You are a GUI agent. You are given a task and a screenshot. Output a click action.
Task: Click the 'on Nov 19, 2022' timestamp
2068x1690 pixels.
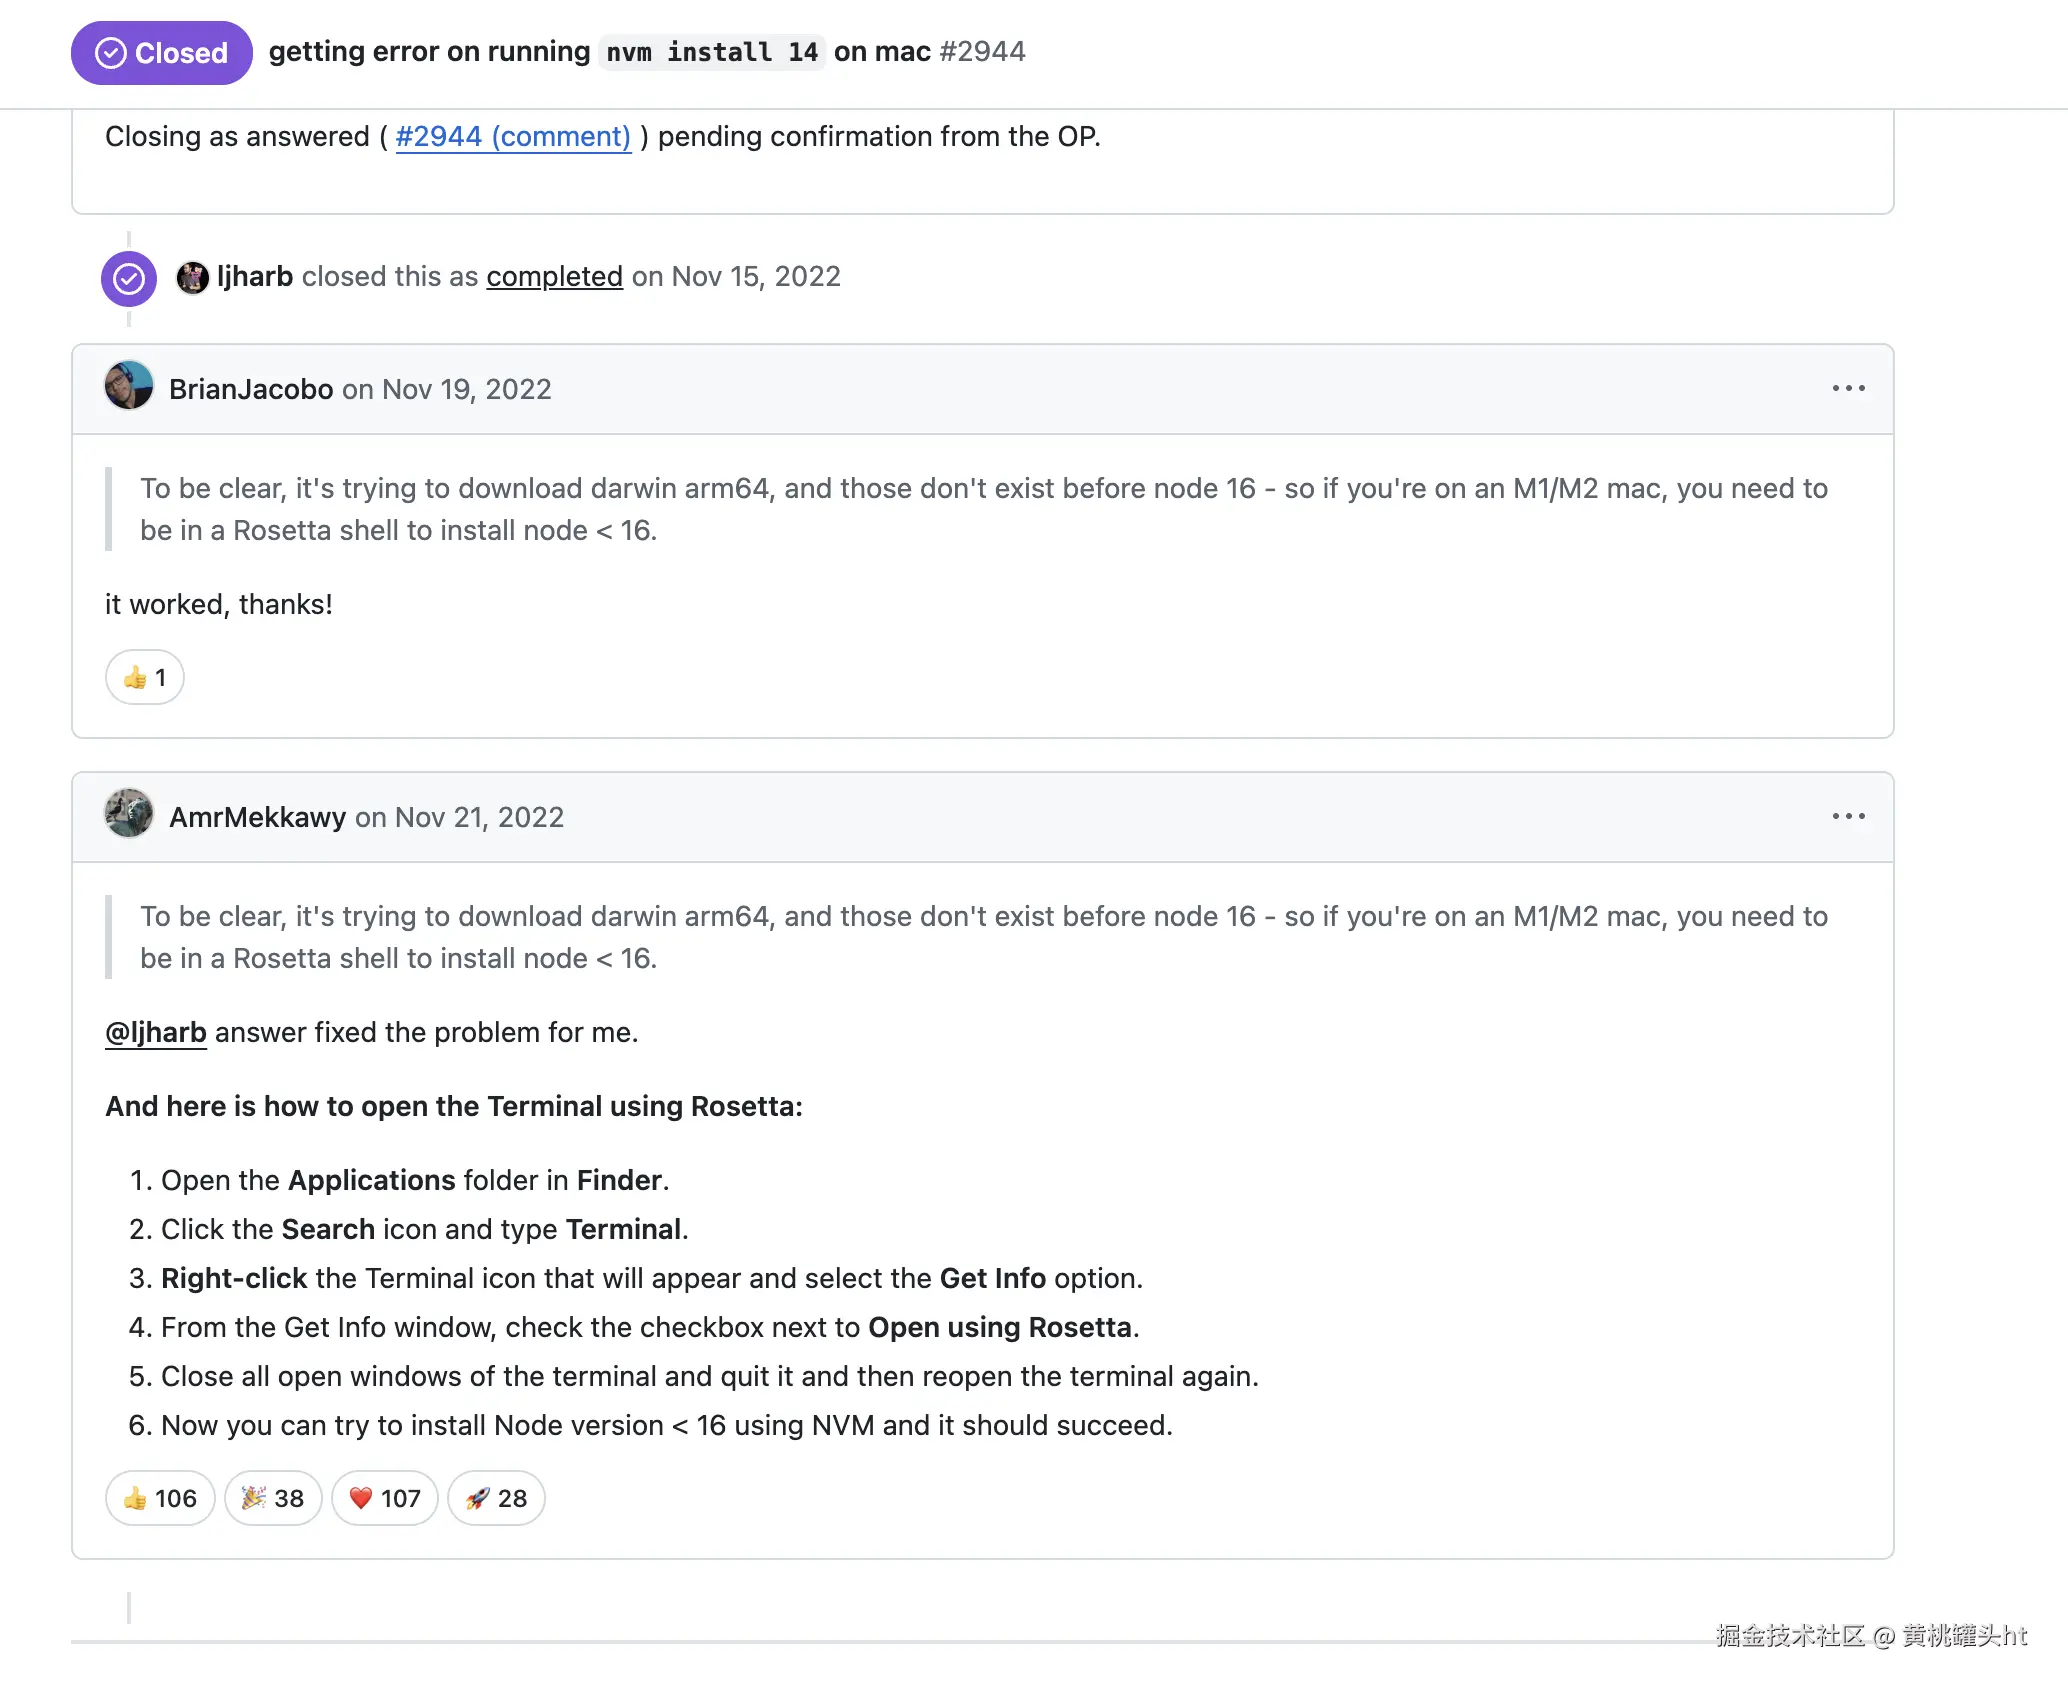coord(447,389)
